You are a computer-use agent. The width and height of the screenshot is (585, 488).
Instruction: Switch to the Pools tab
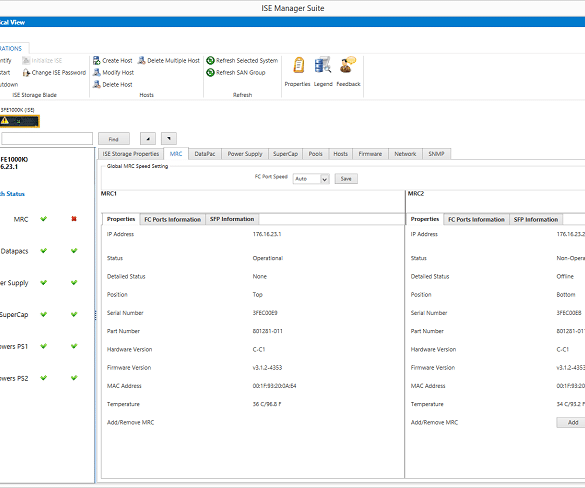pos(315,154)
